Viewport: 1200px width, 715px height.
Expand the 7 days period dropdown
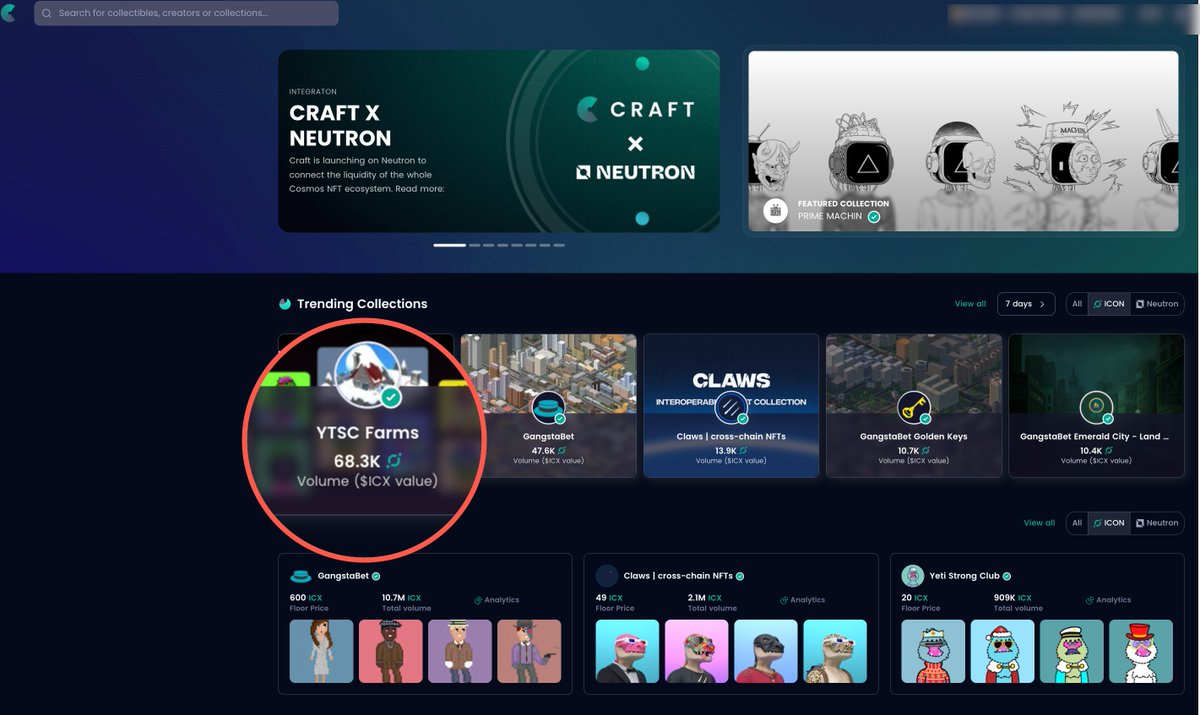1026,304
